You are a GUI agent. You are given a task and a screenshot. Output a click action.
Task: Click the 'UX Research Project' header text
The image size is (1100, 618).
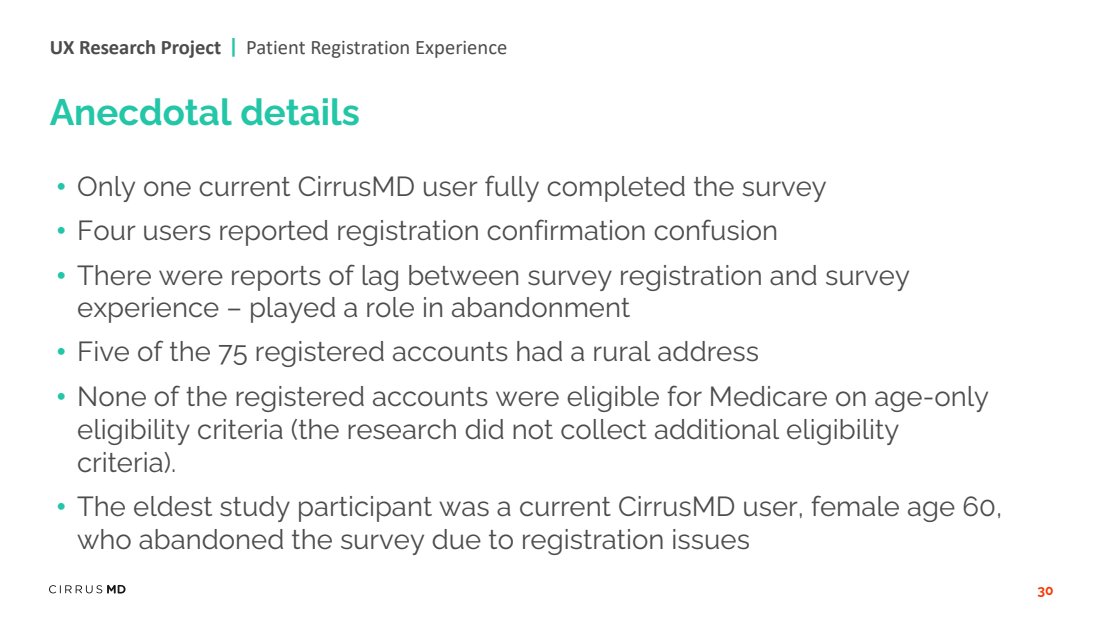click(135, 48)
